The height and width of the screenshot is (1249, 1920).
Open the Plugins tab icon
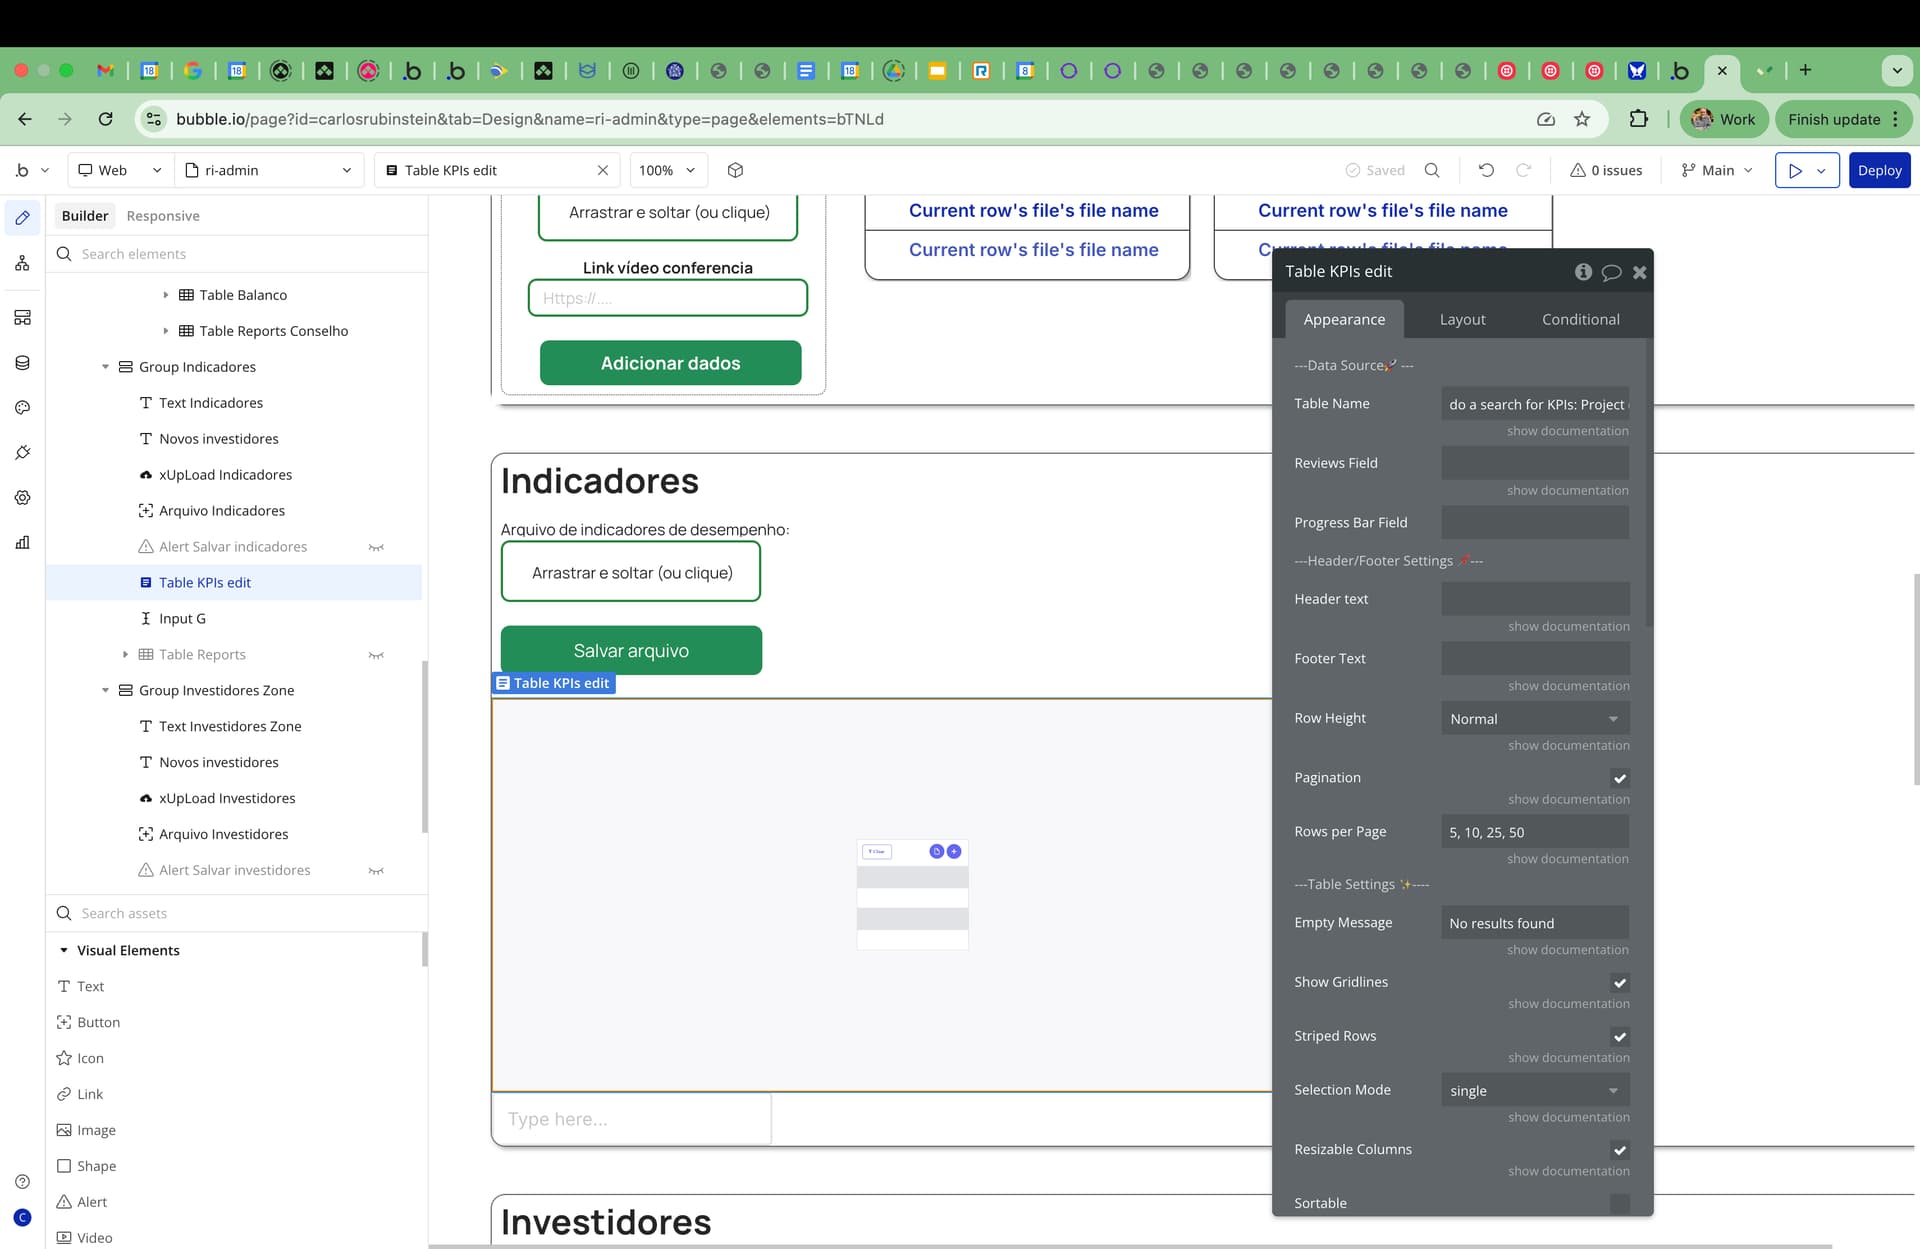pos(22,453)
